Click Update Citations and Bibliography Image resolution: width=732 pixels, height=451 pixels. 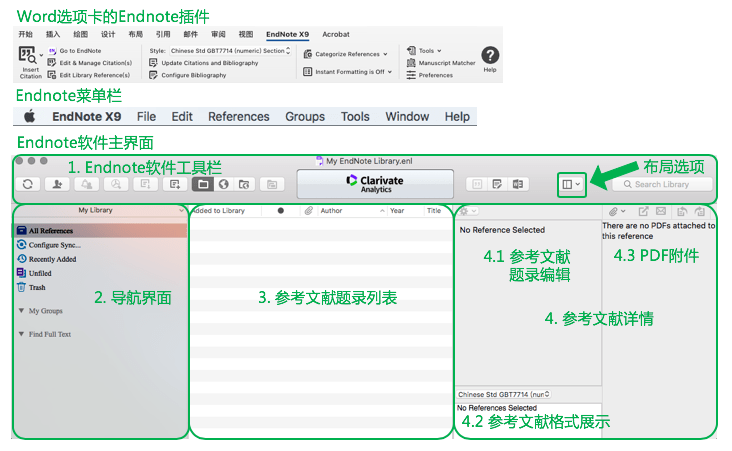coord(208,63)
